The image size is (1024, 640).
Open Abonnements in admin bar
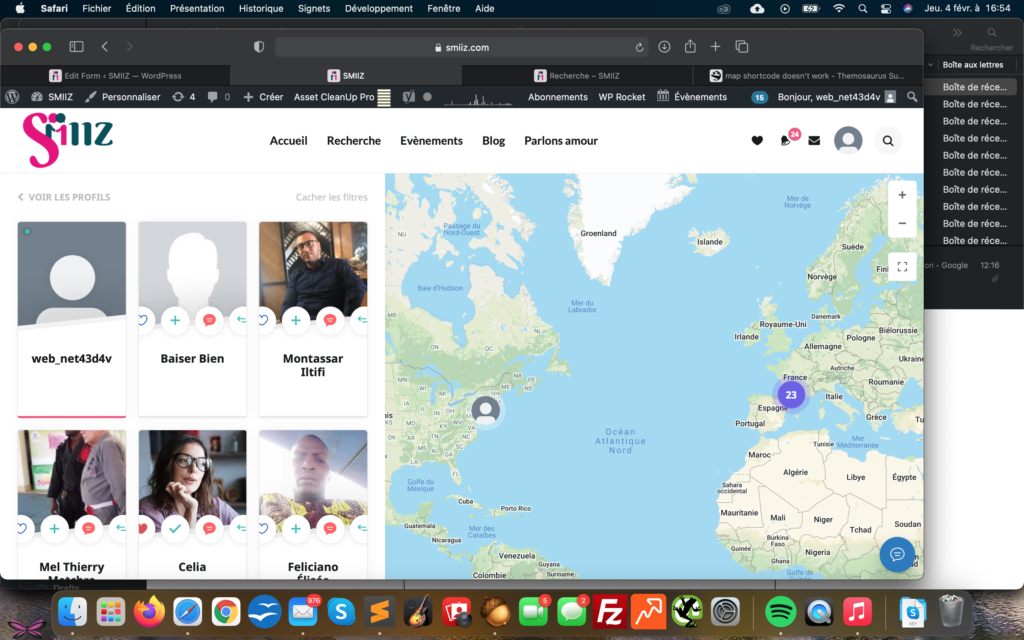558,97
